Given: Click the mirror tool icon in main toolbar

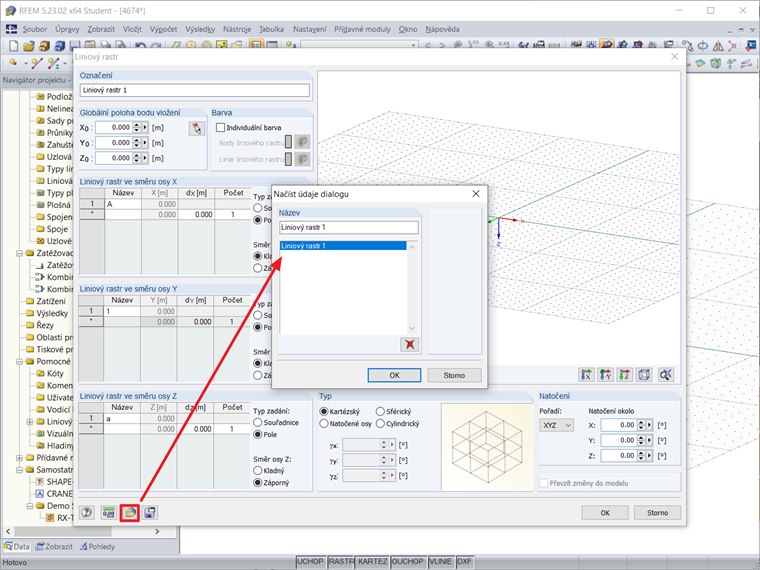Looking at the screenshot, I should 718,46.
